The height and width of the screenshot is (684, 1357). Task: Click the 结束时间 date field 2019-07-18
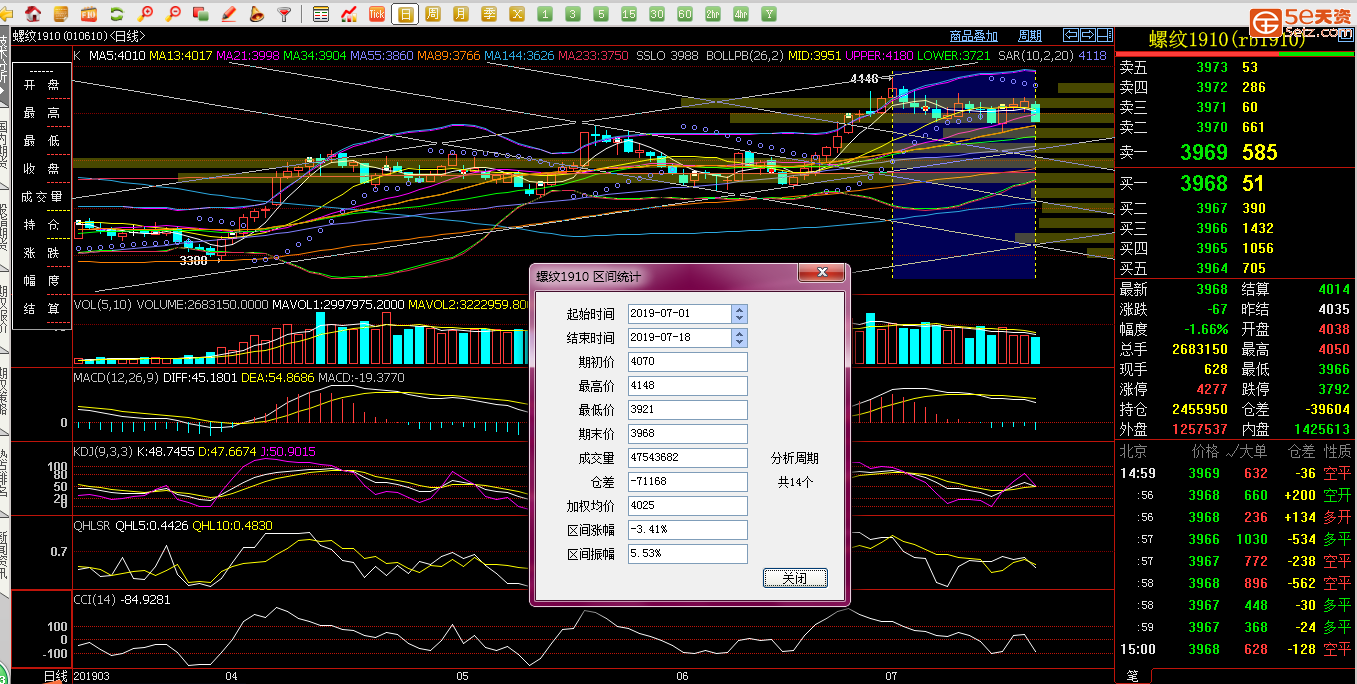click(679, 338)
